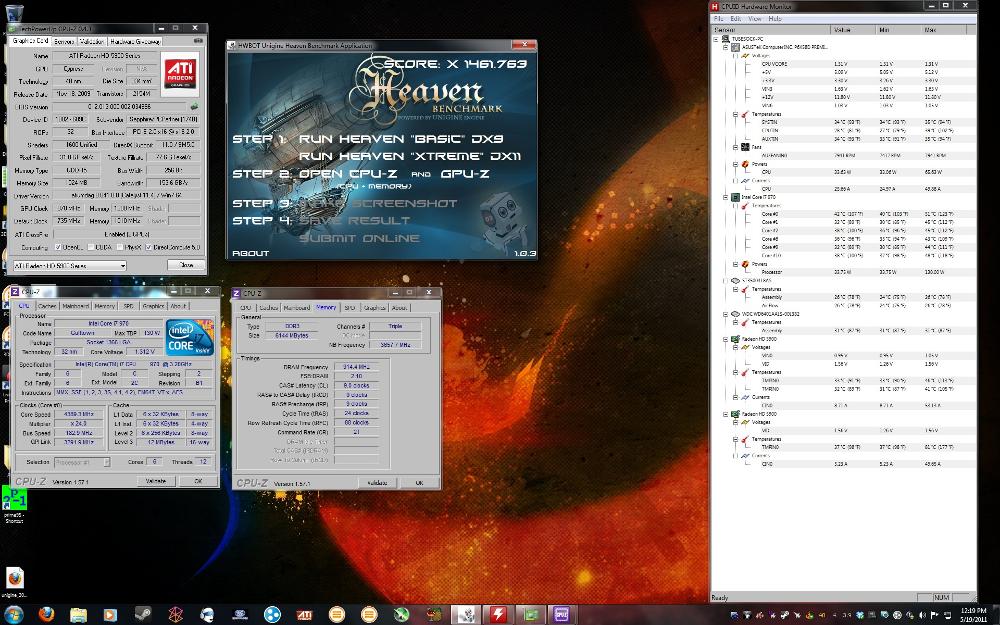Click the WDC hard drive icon in HWMonitor
1000x625 pixels.
pyautogui.click(x=735, y=314)
